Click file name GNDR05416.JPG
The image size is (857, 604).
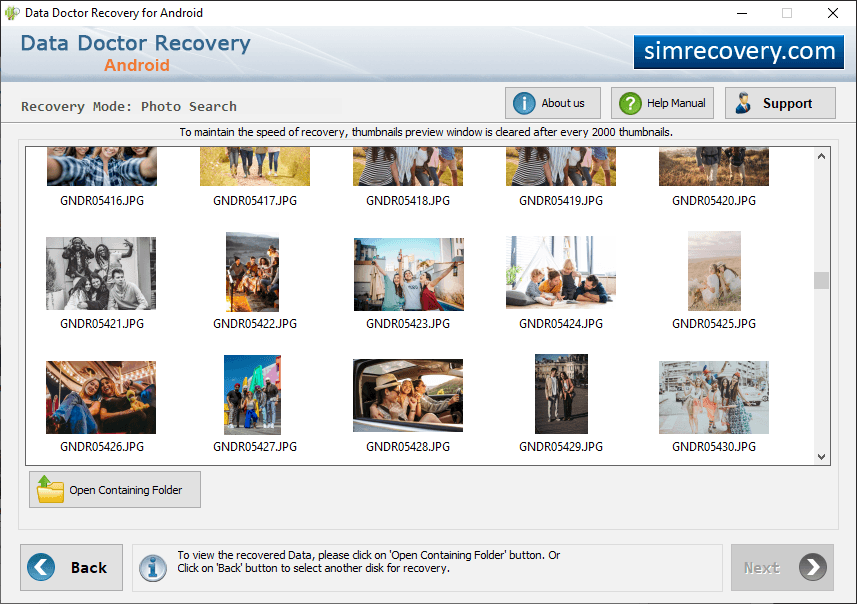pyautogui.click(x=102, y=201)
